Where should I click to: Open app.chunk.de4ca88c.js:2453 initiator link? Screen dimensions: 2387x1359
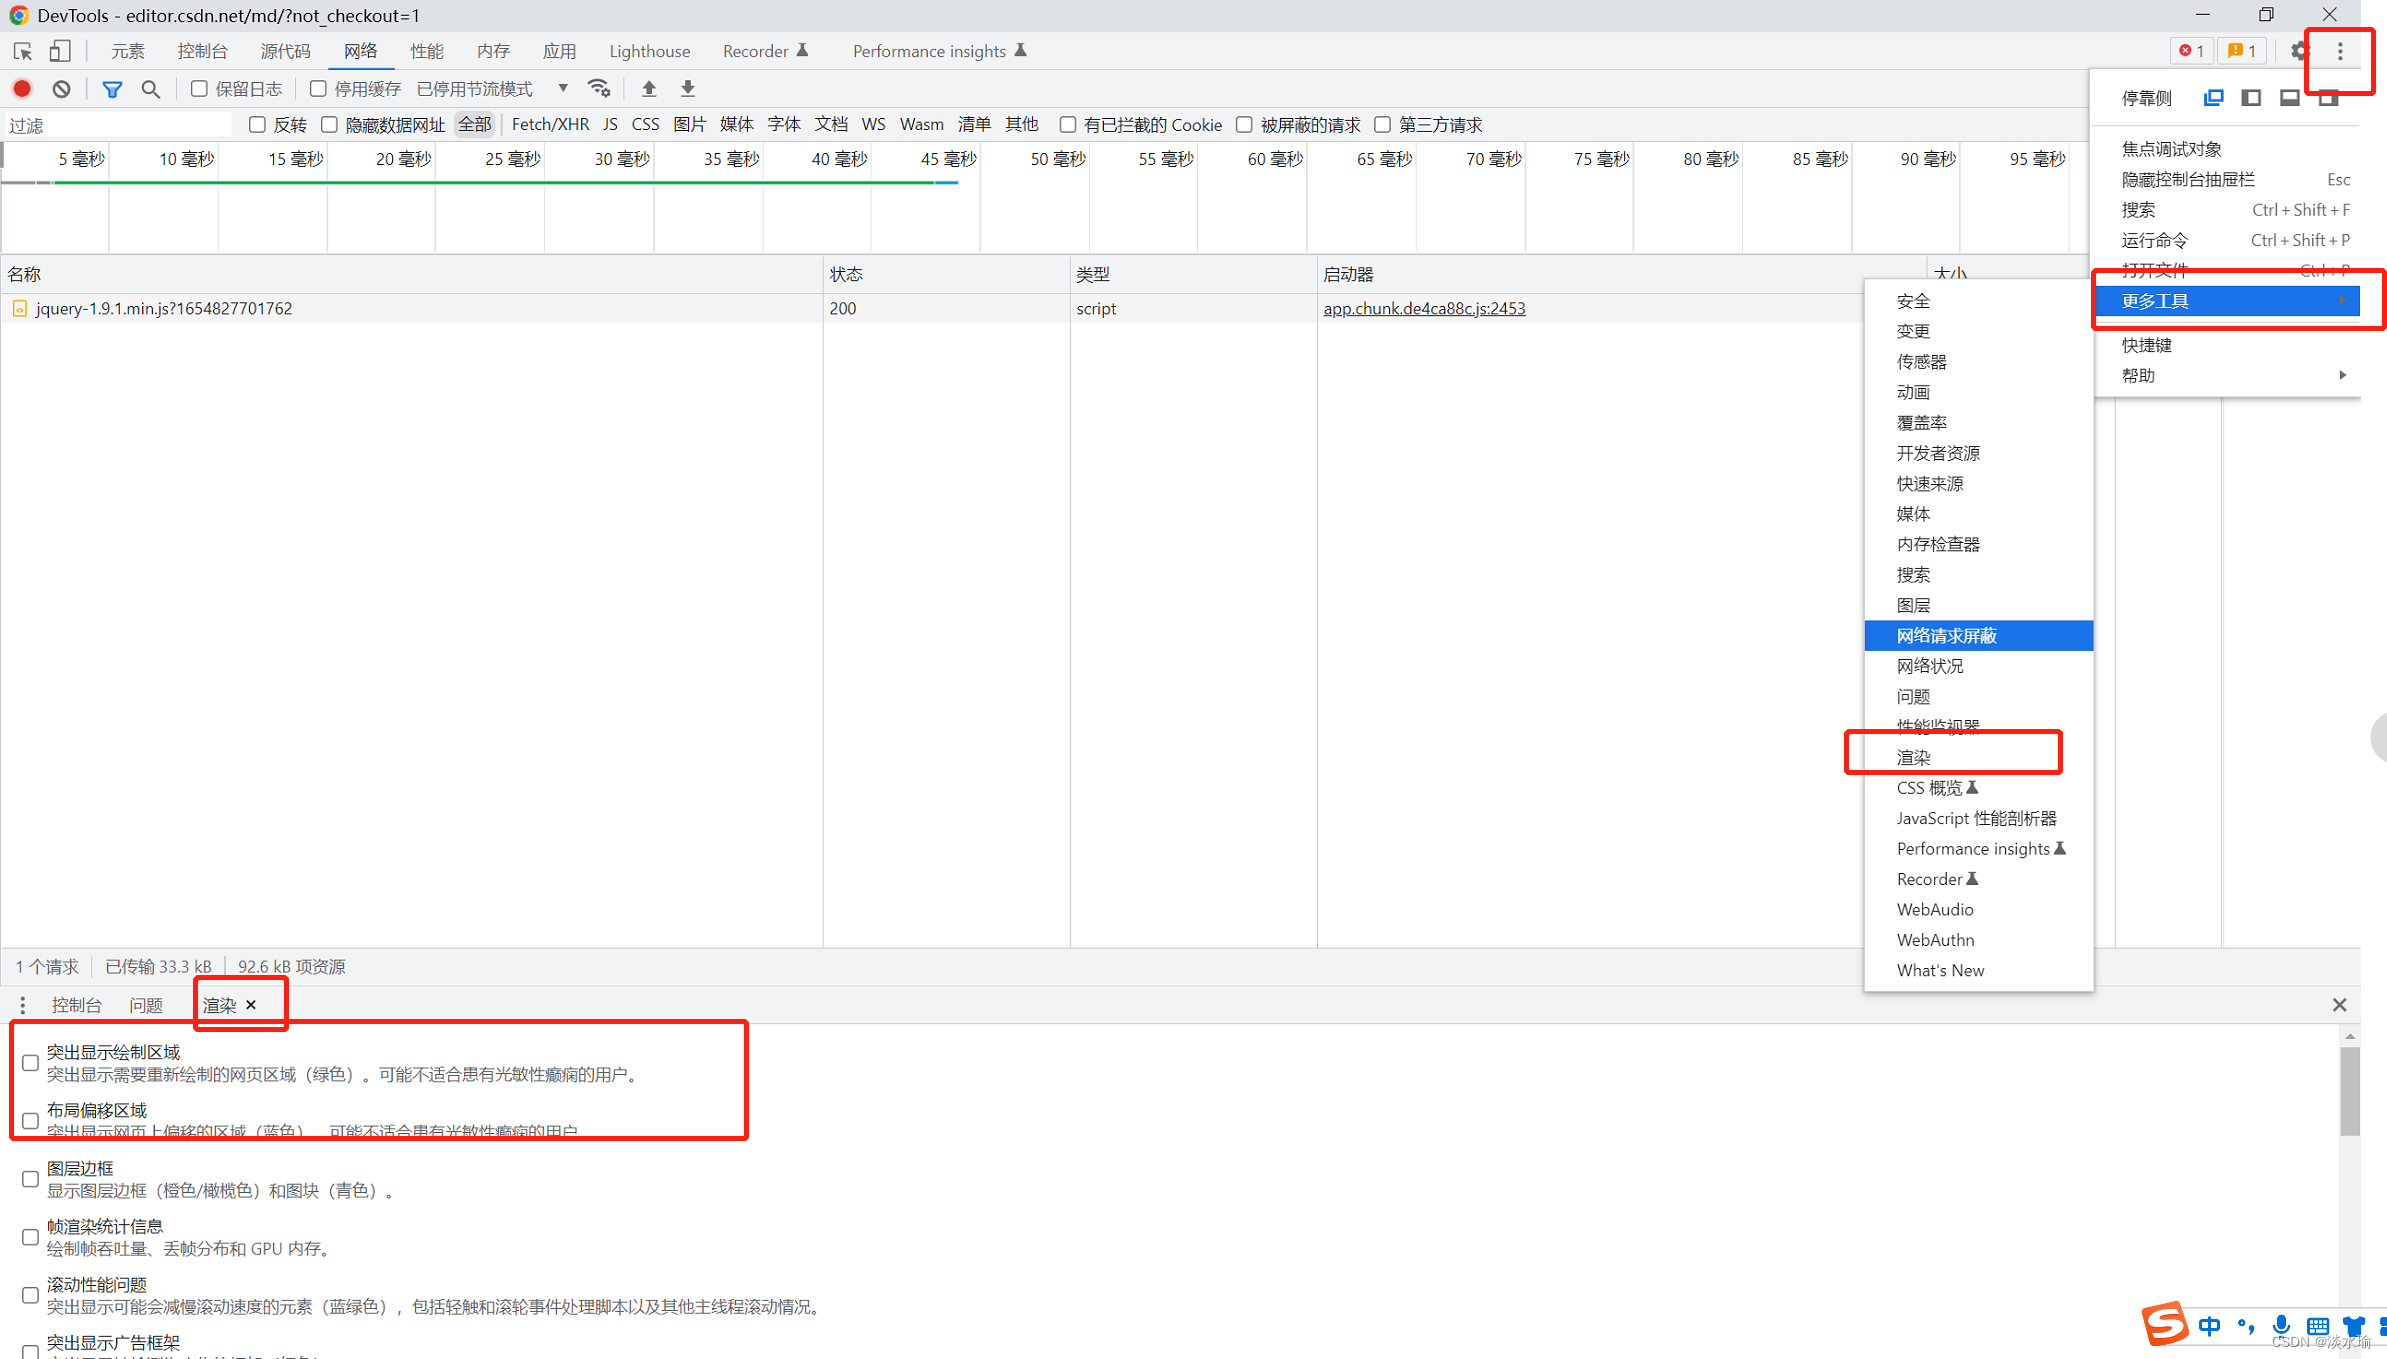(x=1424, y=309)
